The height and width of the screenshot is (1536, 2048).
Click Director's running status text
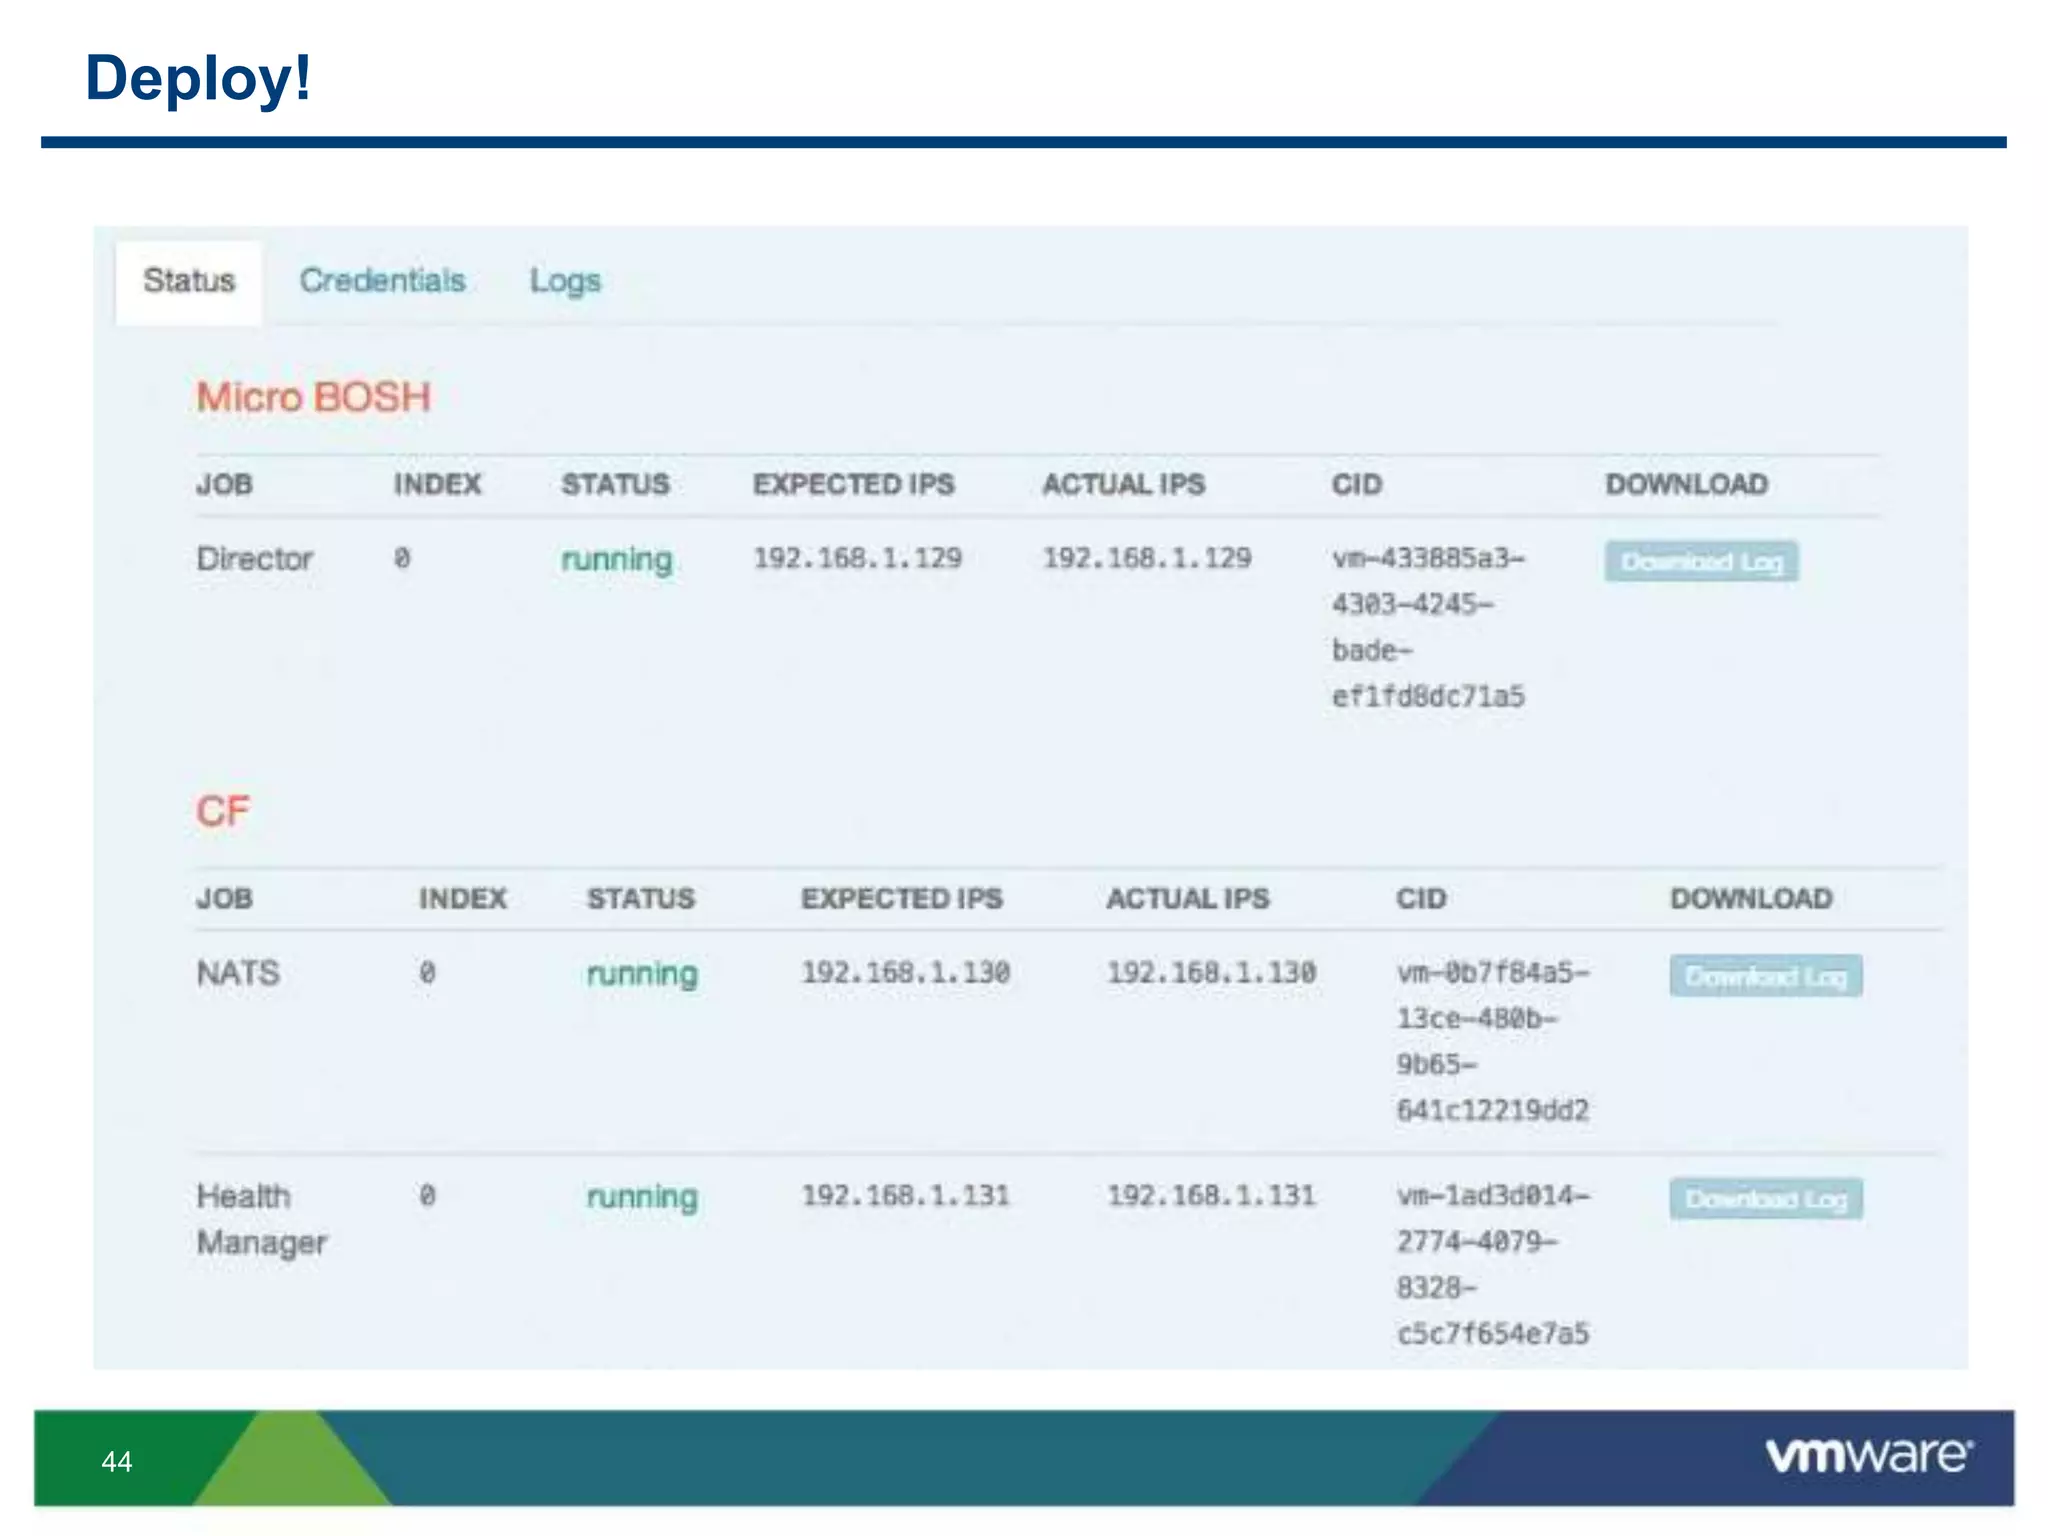point(616,560)
